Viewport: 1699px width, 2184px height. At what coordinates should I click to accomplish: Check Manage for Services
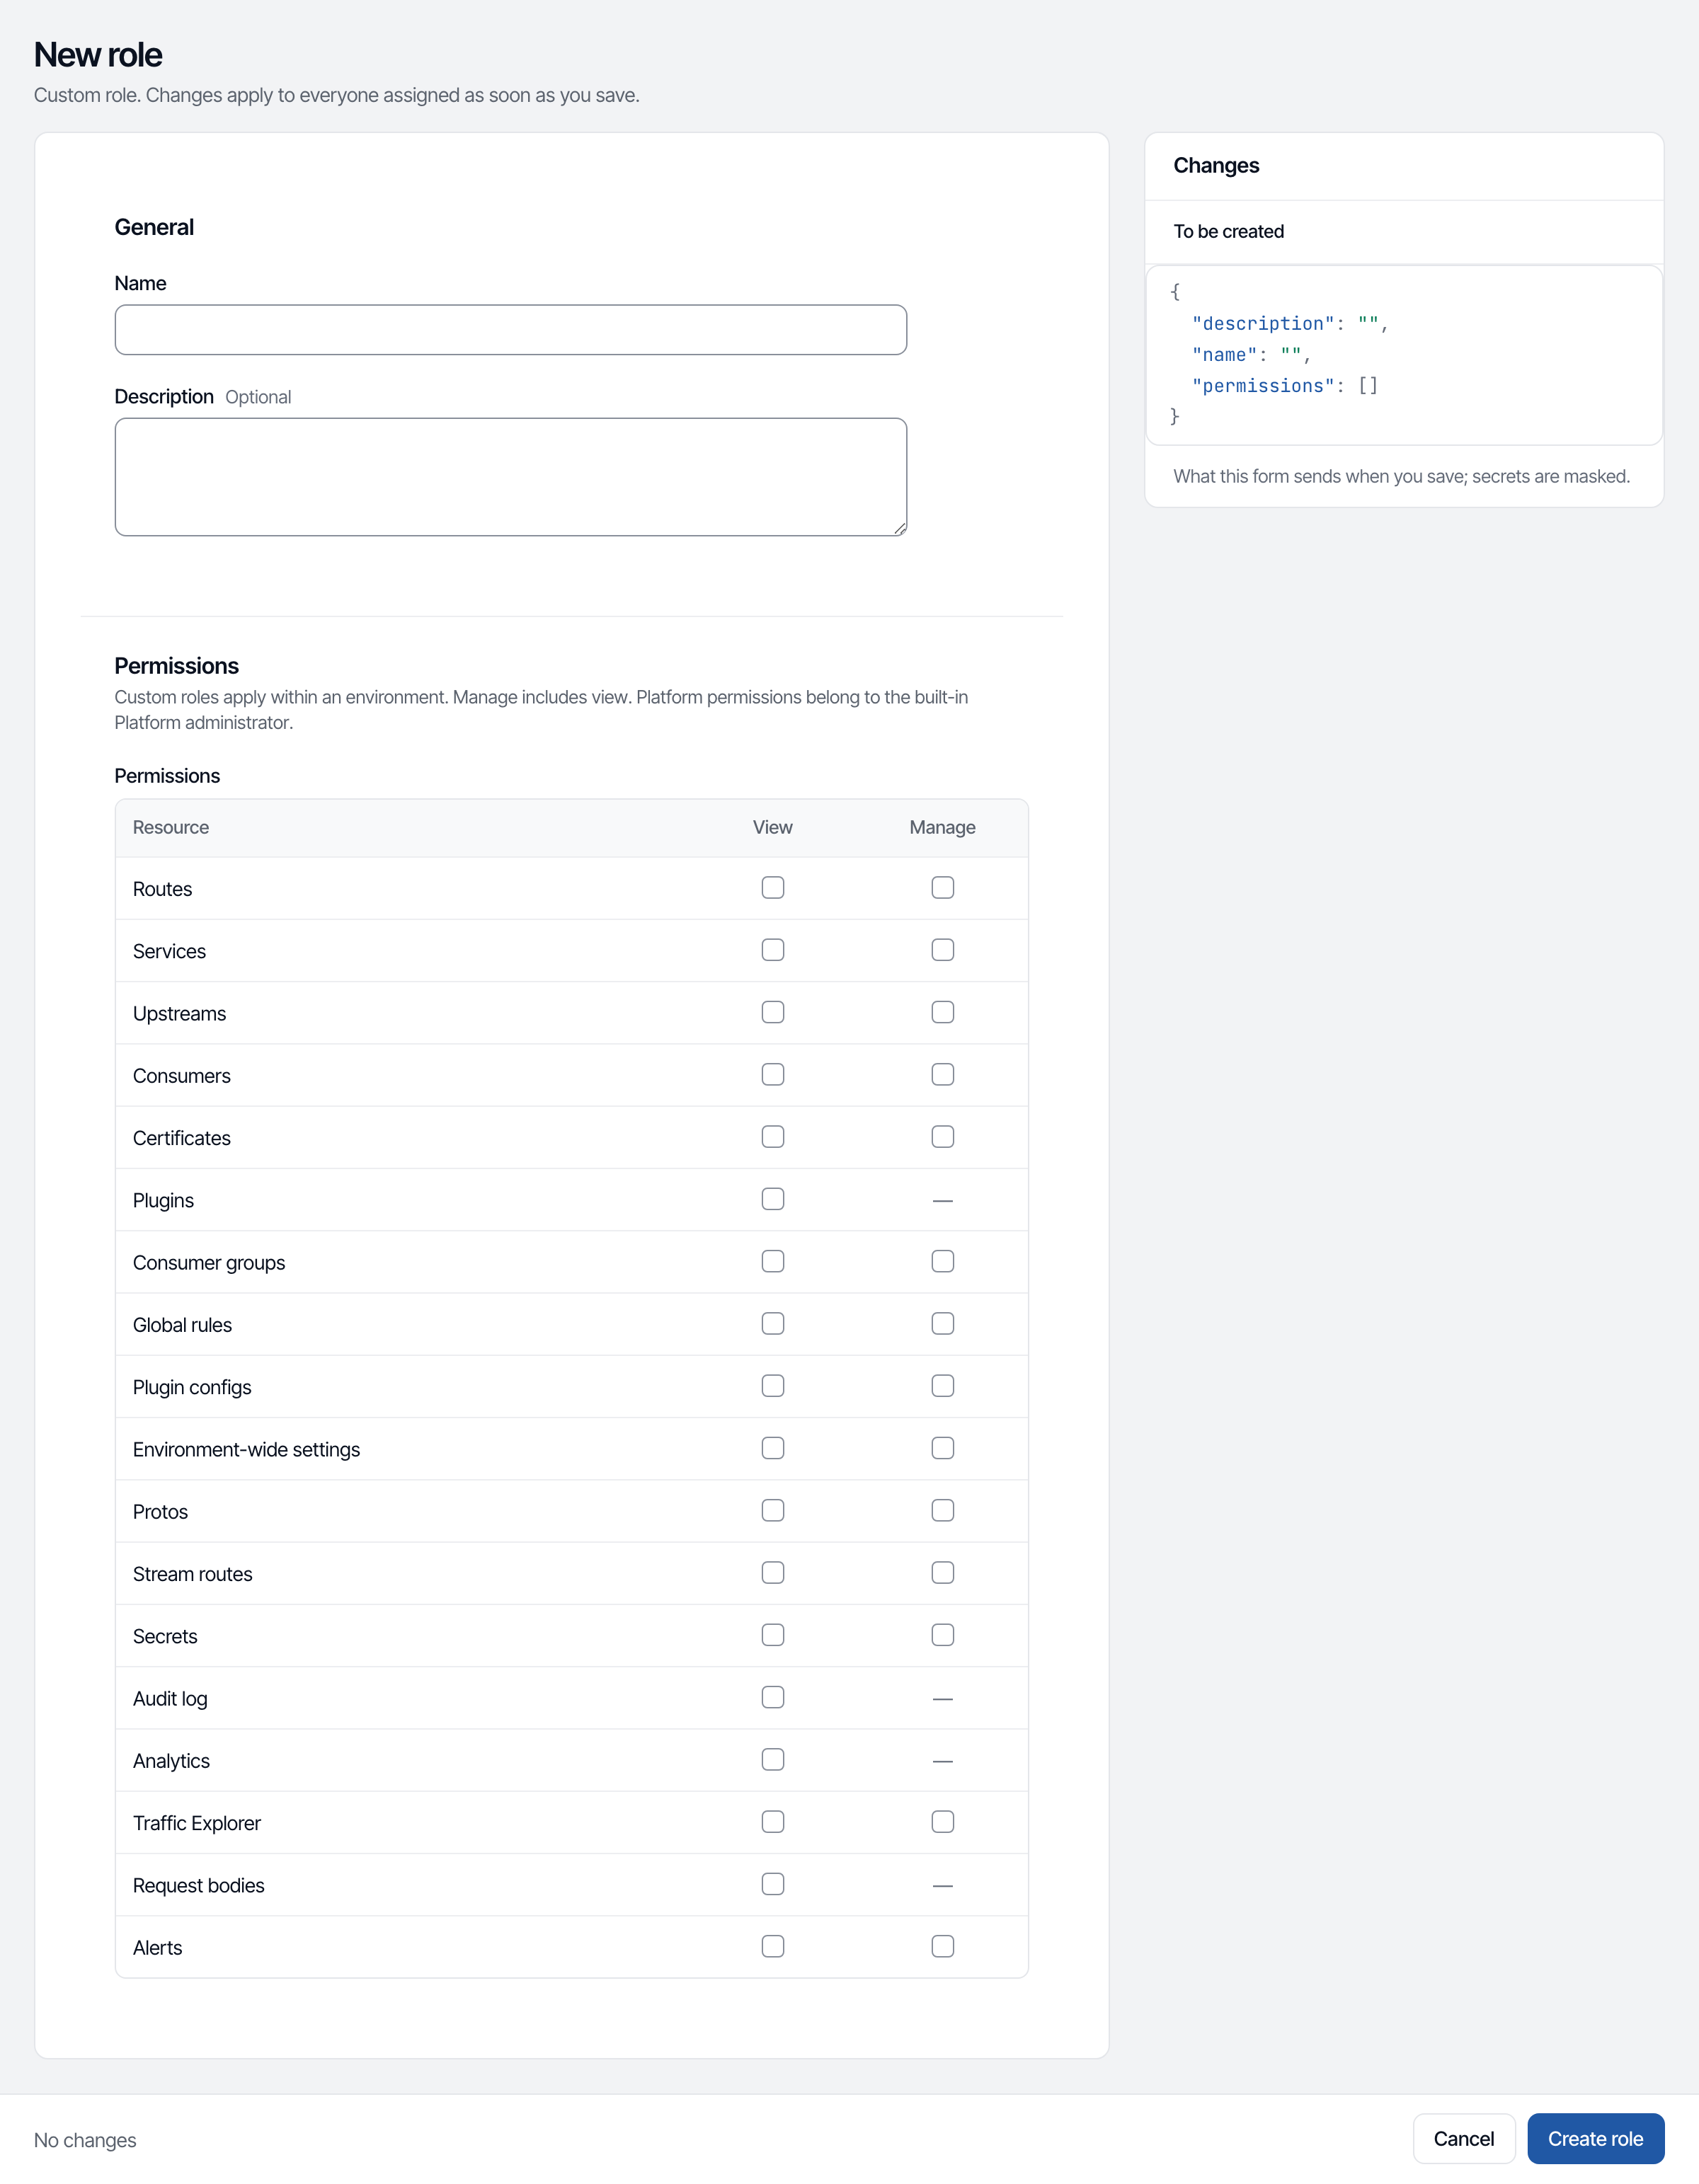coord(942,950)
